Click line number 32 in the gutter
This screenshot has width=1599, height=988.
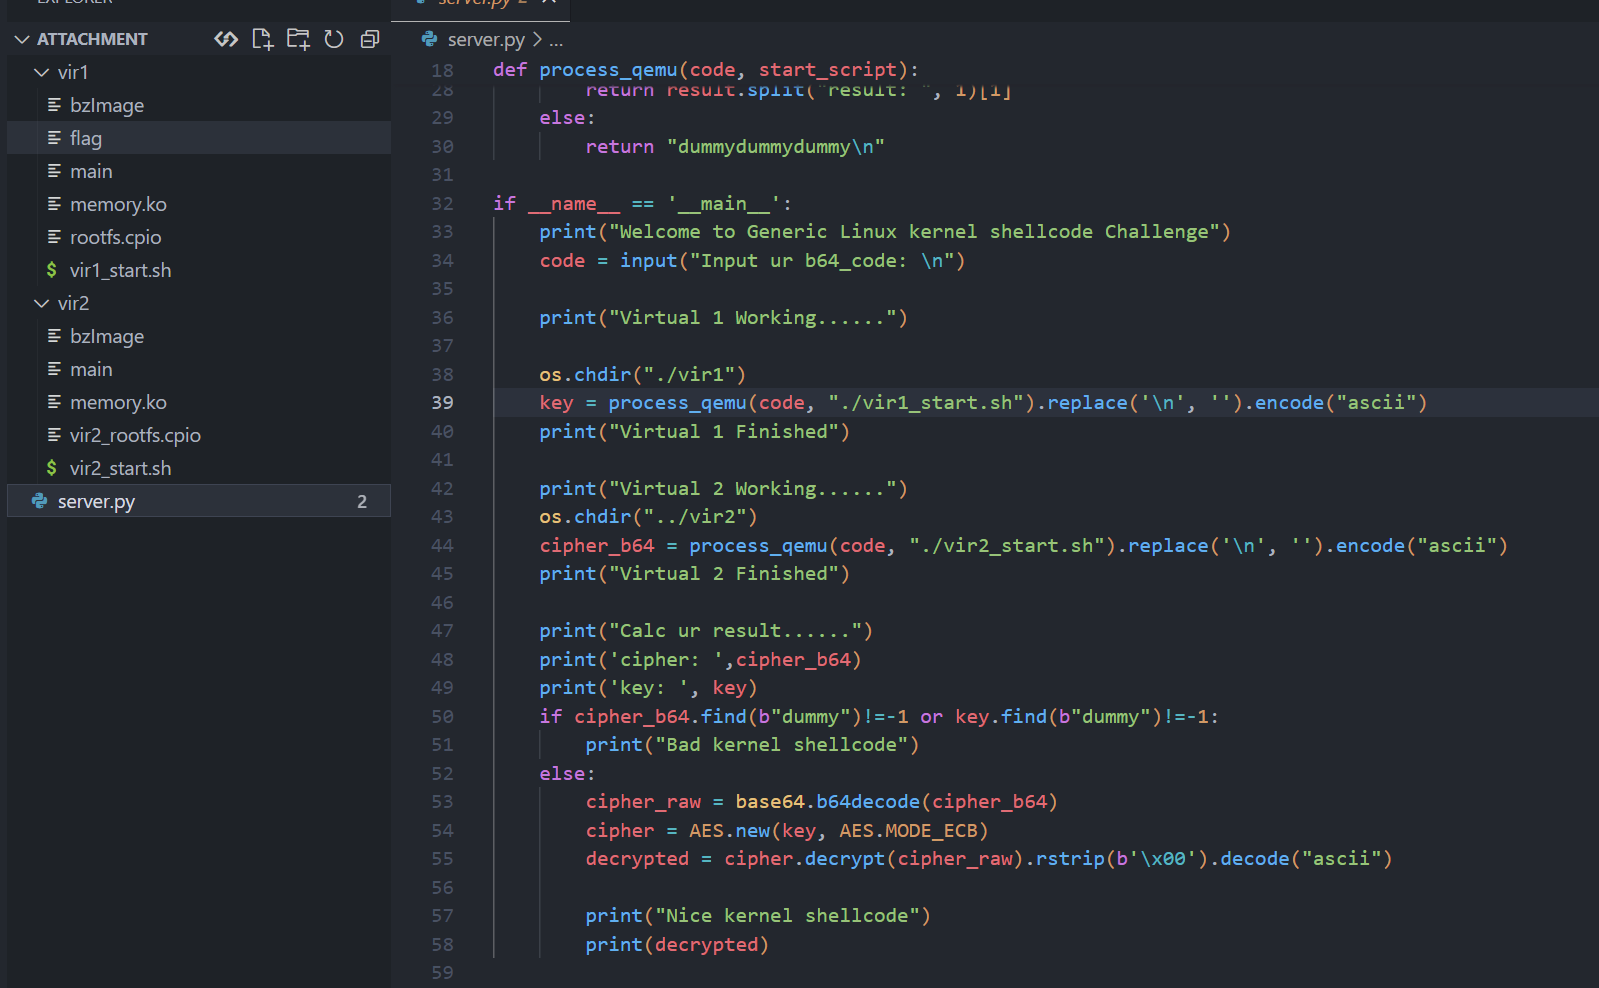[x=443, y=203]
